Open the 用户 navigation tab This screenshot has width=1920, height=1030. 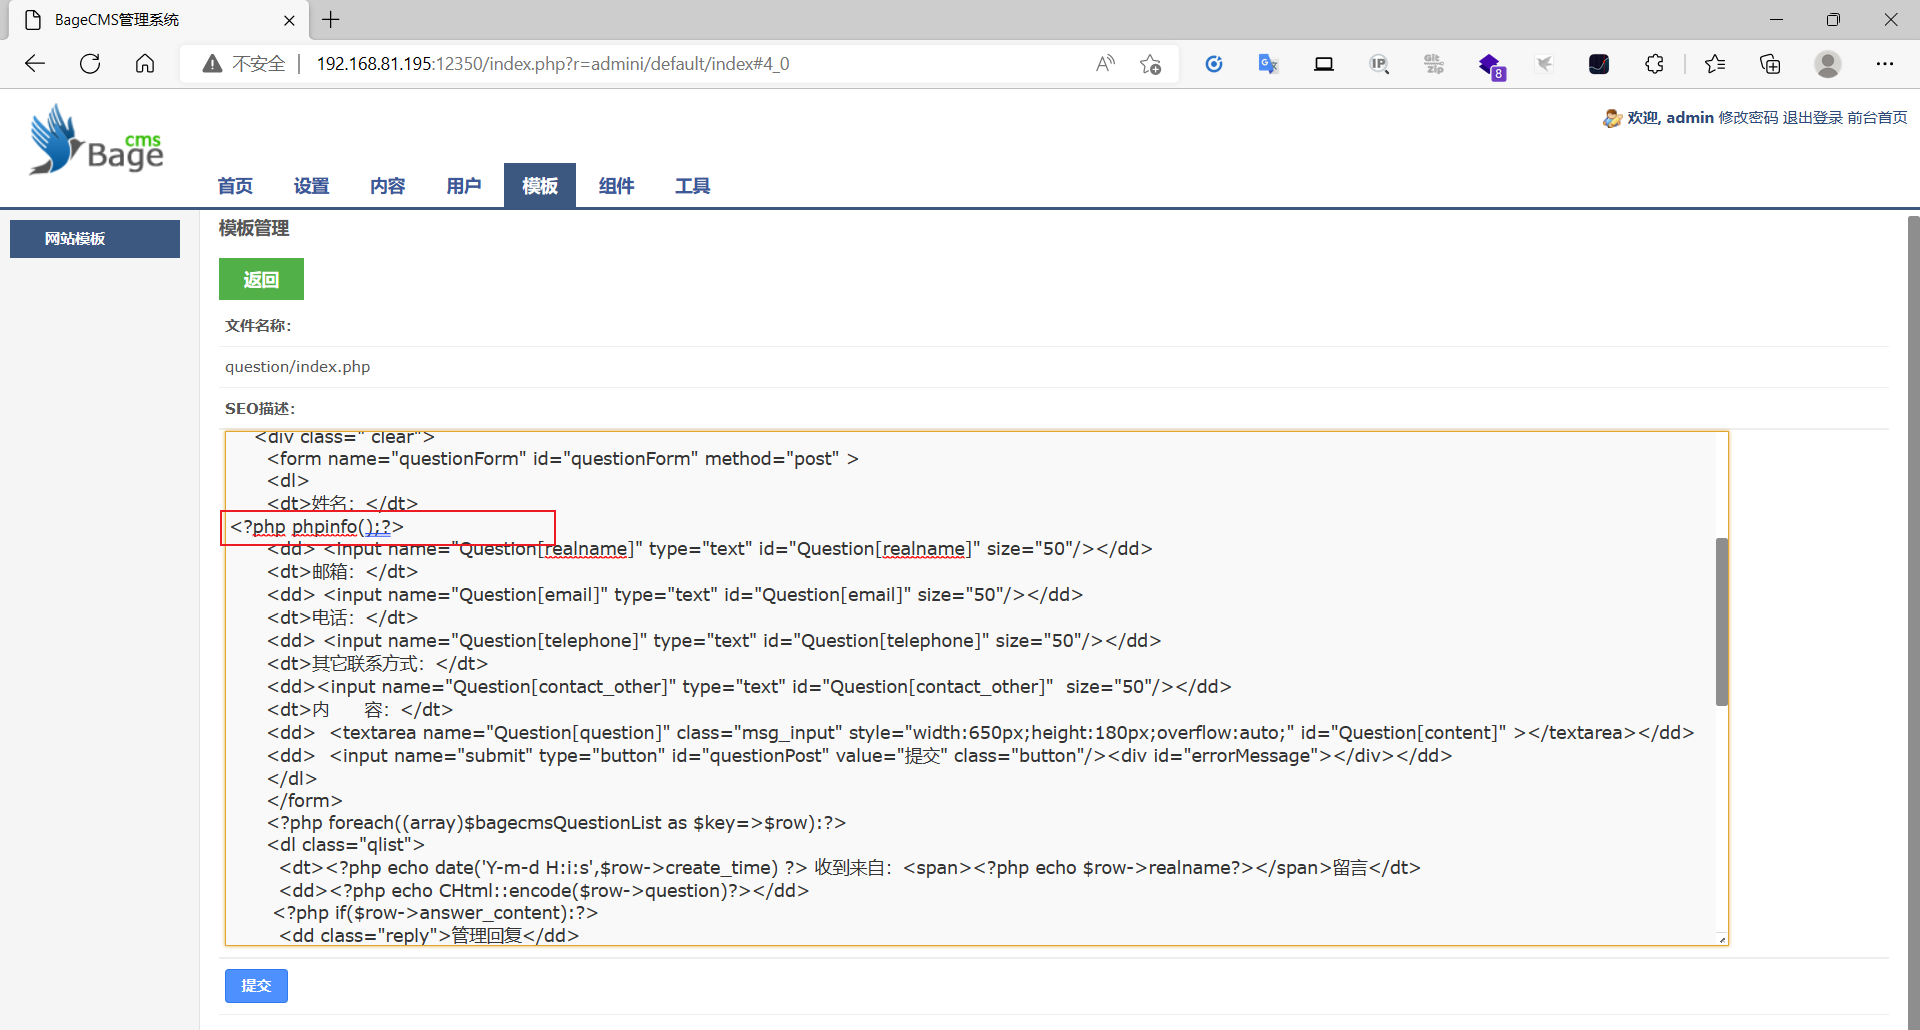463,186
